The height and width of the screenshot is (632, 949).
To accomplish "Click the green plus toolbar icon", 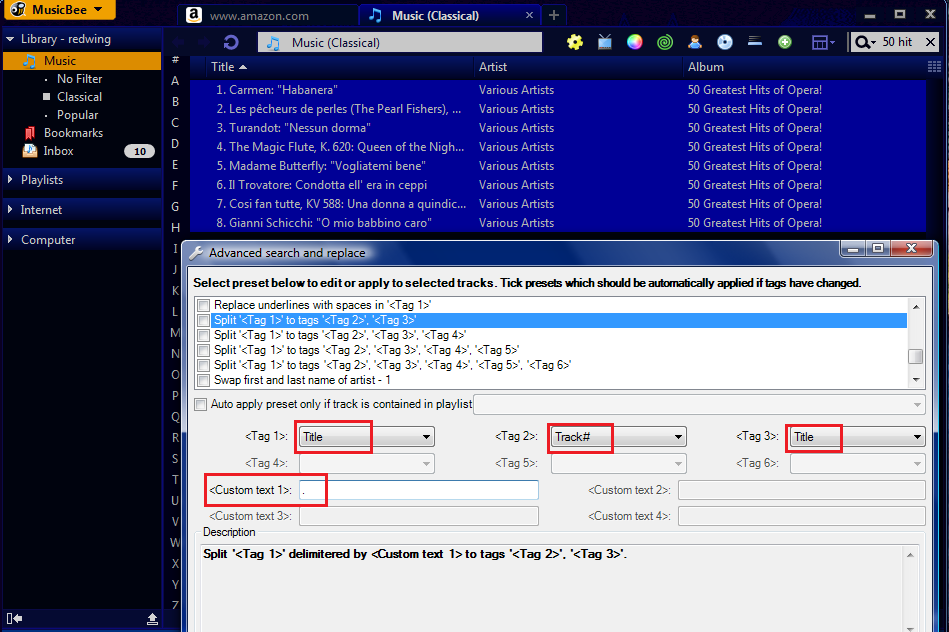I will coord(784,42).
